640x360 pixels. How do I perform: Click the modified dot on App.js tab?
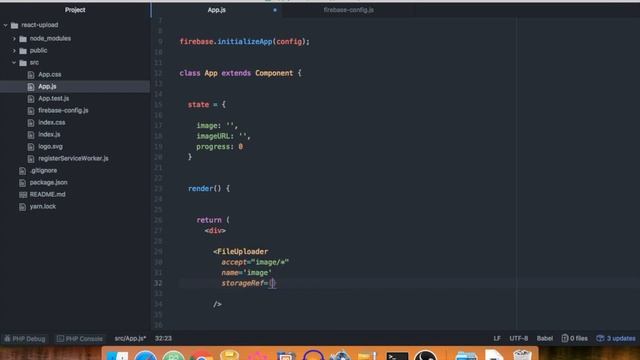275,10
